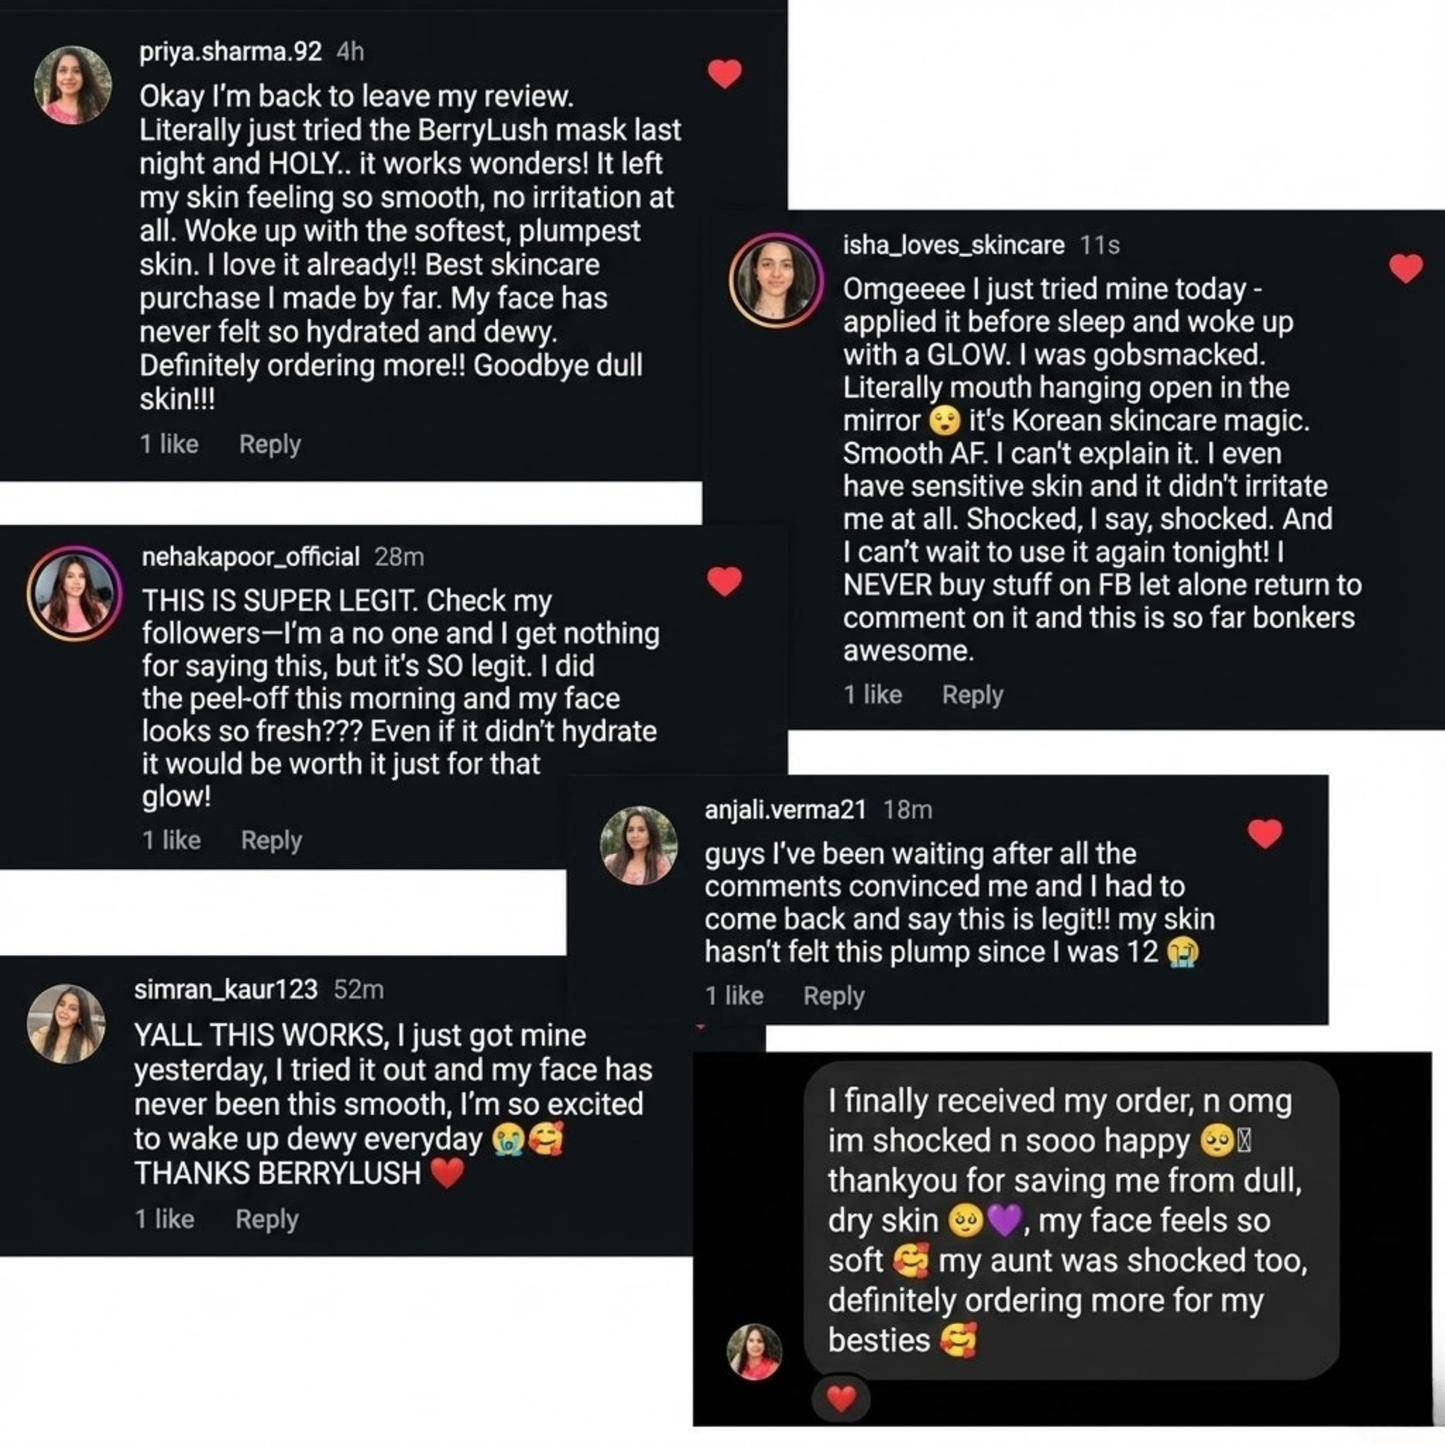
Task: Open isha_loves_skincare's story avatar
Action: [775, 280]
